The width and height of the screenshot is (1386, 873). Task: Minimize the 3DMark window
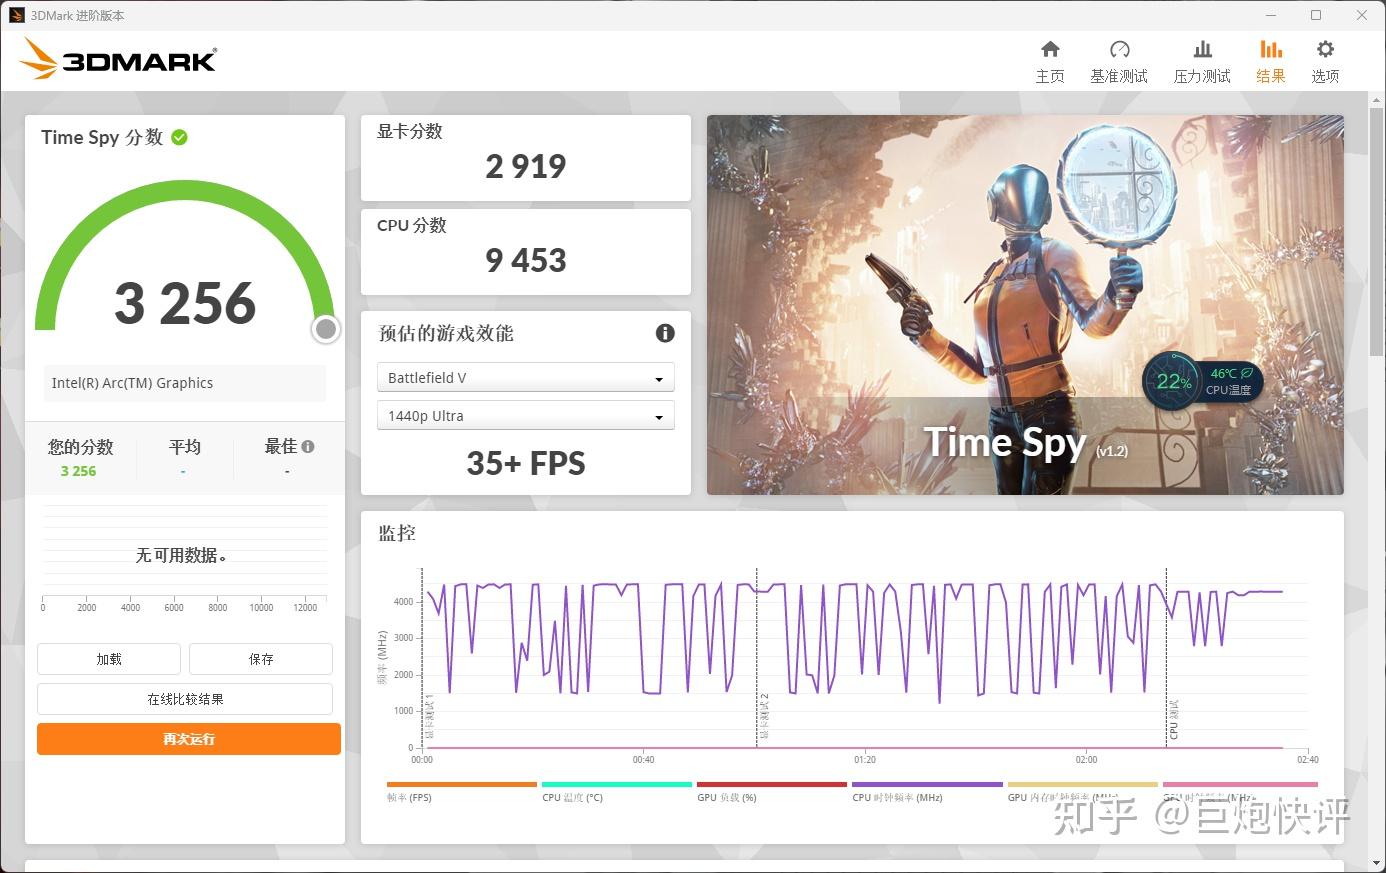click(x=1271, y=15)
